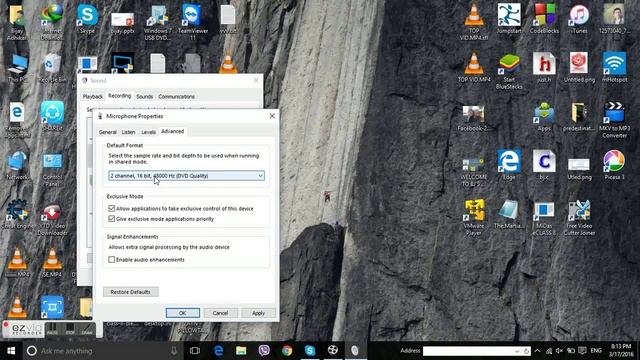Click Cancel in Microphone Properties
The width and height of the screenshot is (640, 360).
[x=220, y=313]
